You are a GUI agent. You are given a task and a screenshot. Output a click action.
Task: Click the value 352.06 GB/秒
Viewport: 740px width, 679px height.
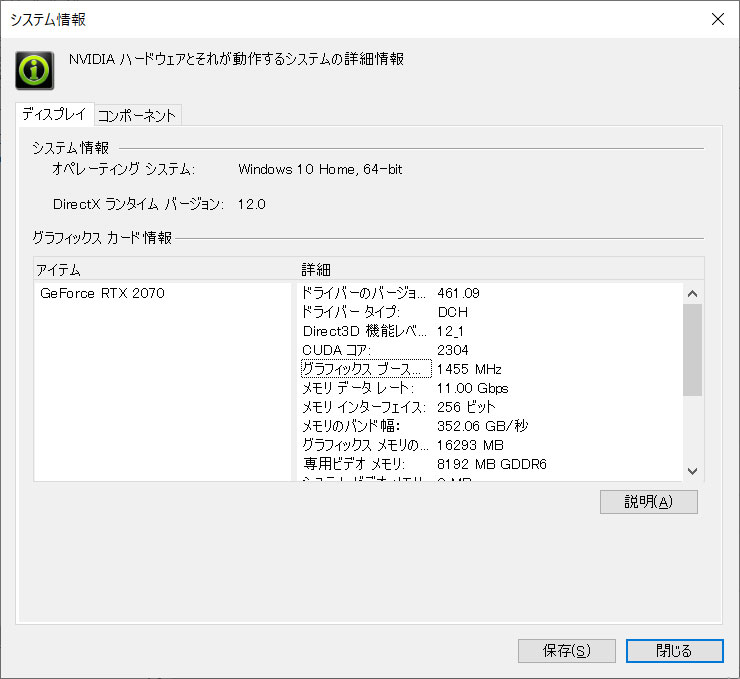click(483, 426)
